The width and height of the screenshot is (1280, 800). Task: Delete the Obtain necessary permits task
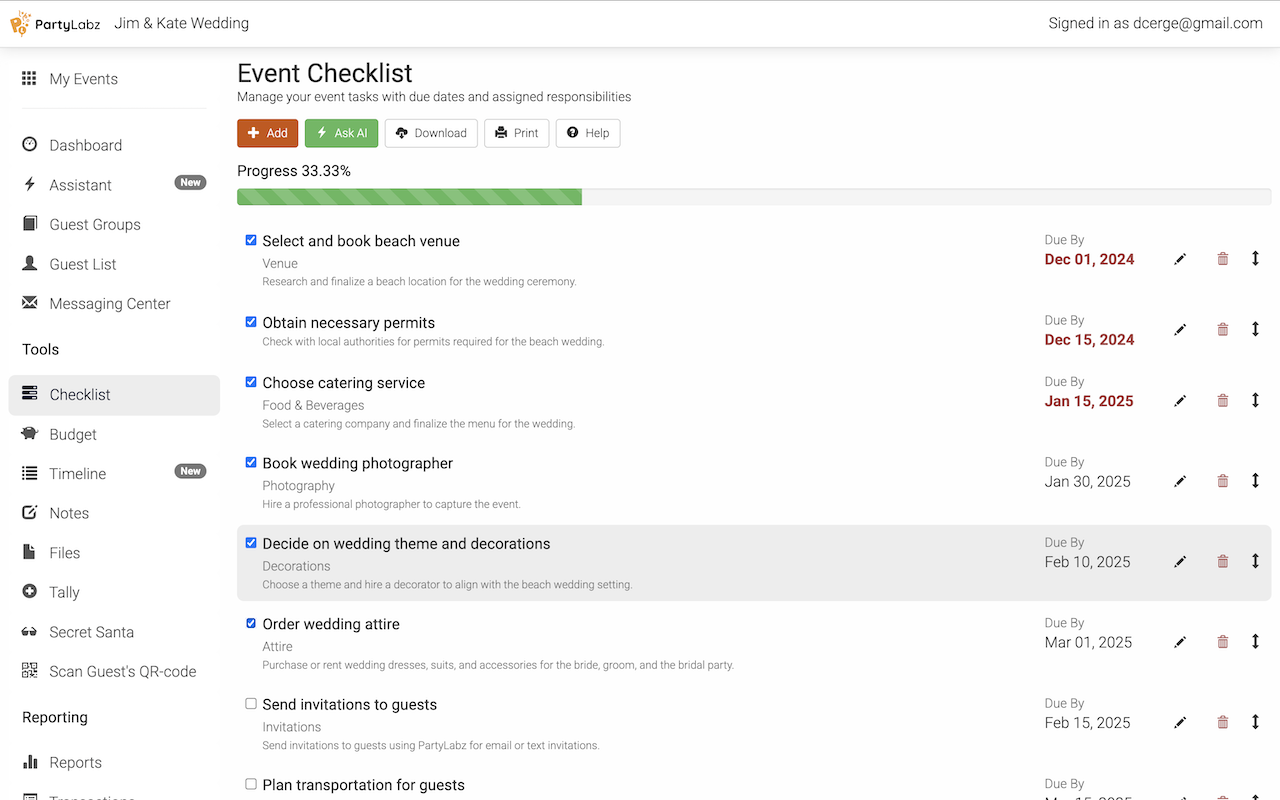(1222, 329)
